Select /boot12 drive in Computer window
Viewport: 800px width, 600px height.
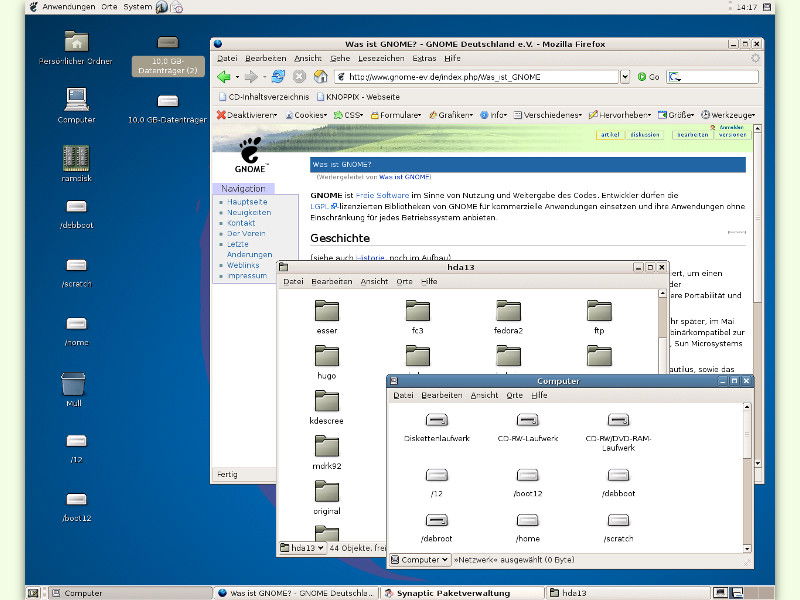click(x=528, y=483)
